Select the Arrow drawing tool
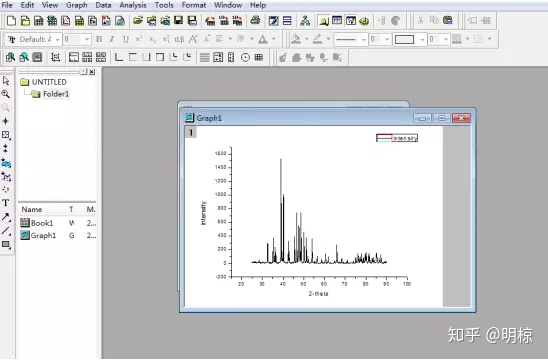548x360 pixels. tap(6, 217)
